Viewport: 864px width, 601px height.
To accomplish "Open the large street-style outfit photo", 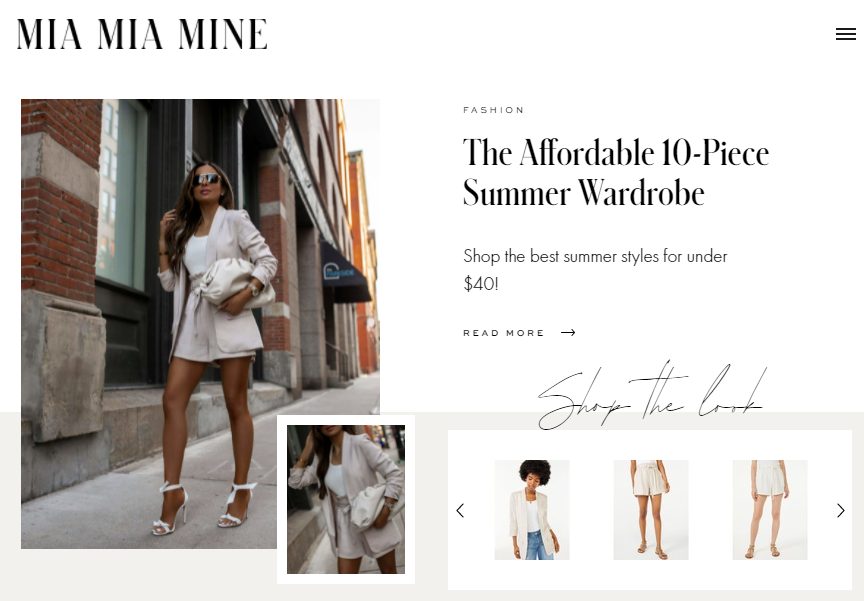I will (x=200, y=324).
